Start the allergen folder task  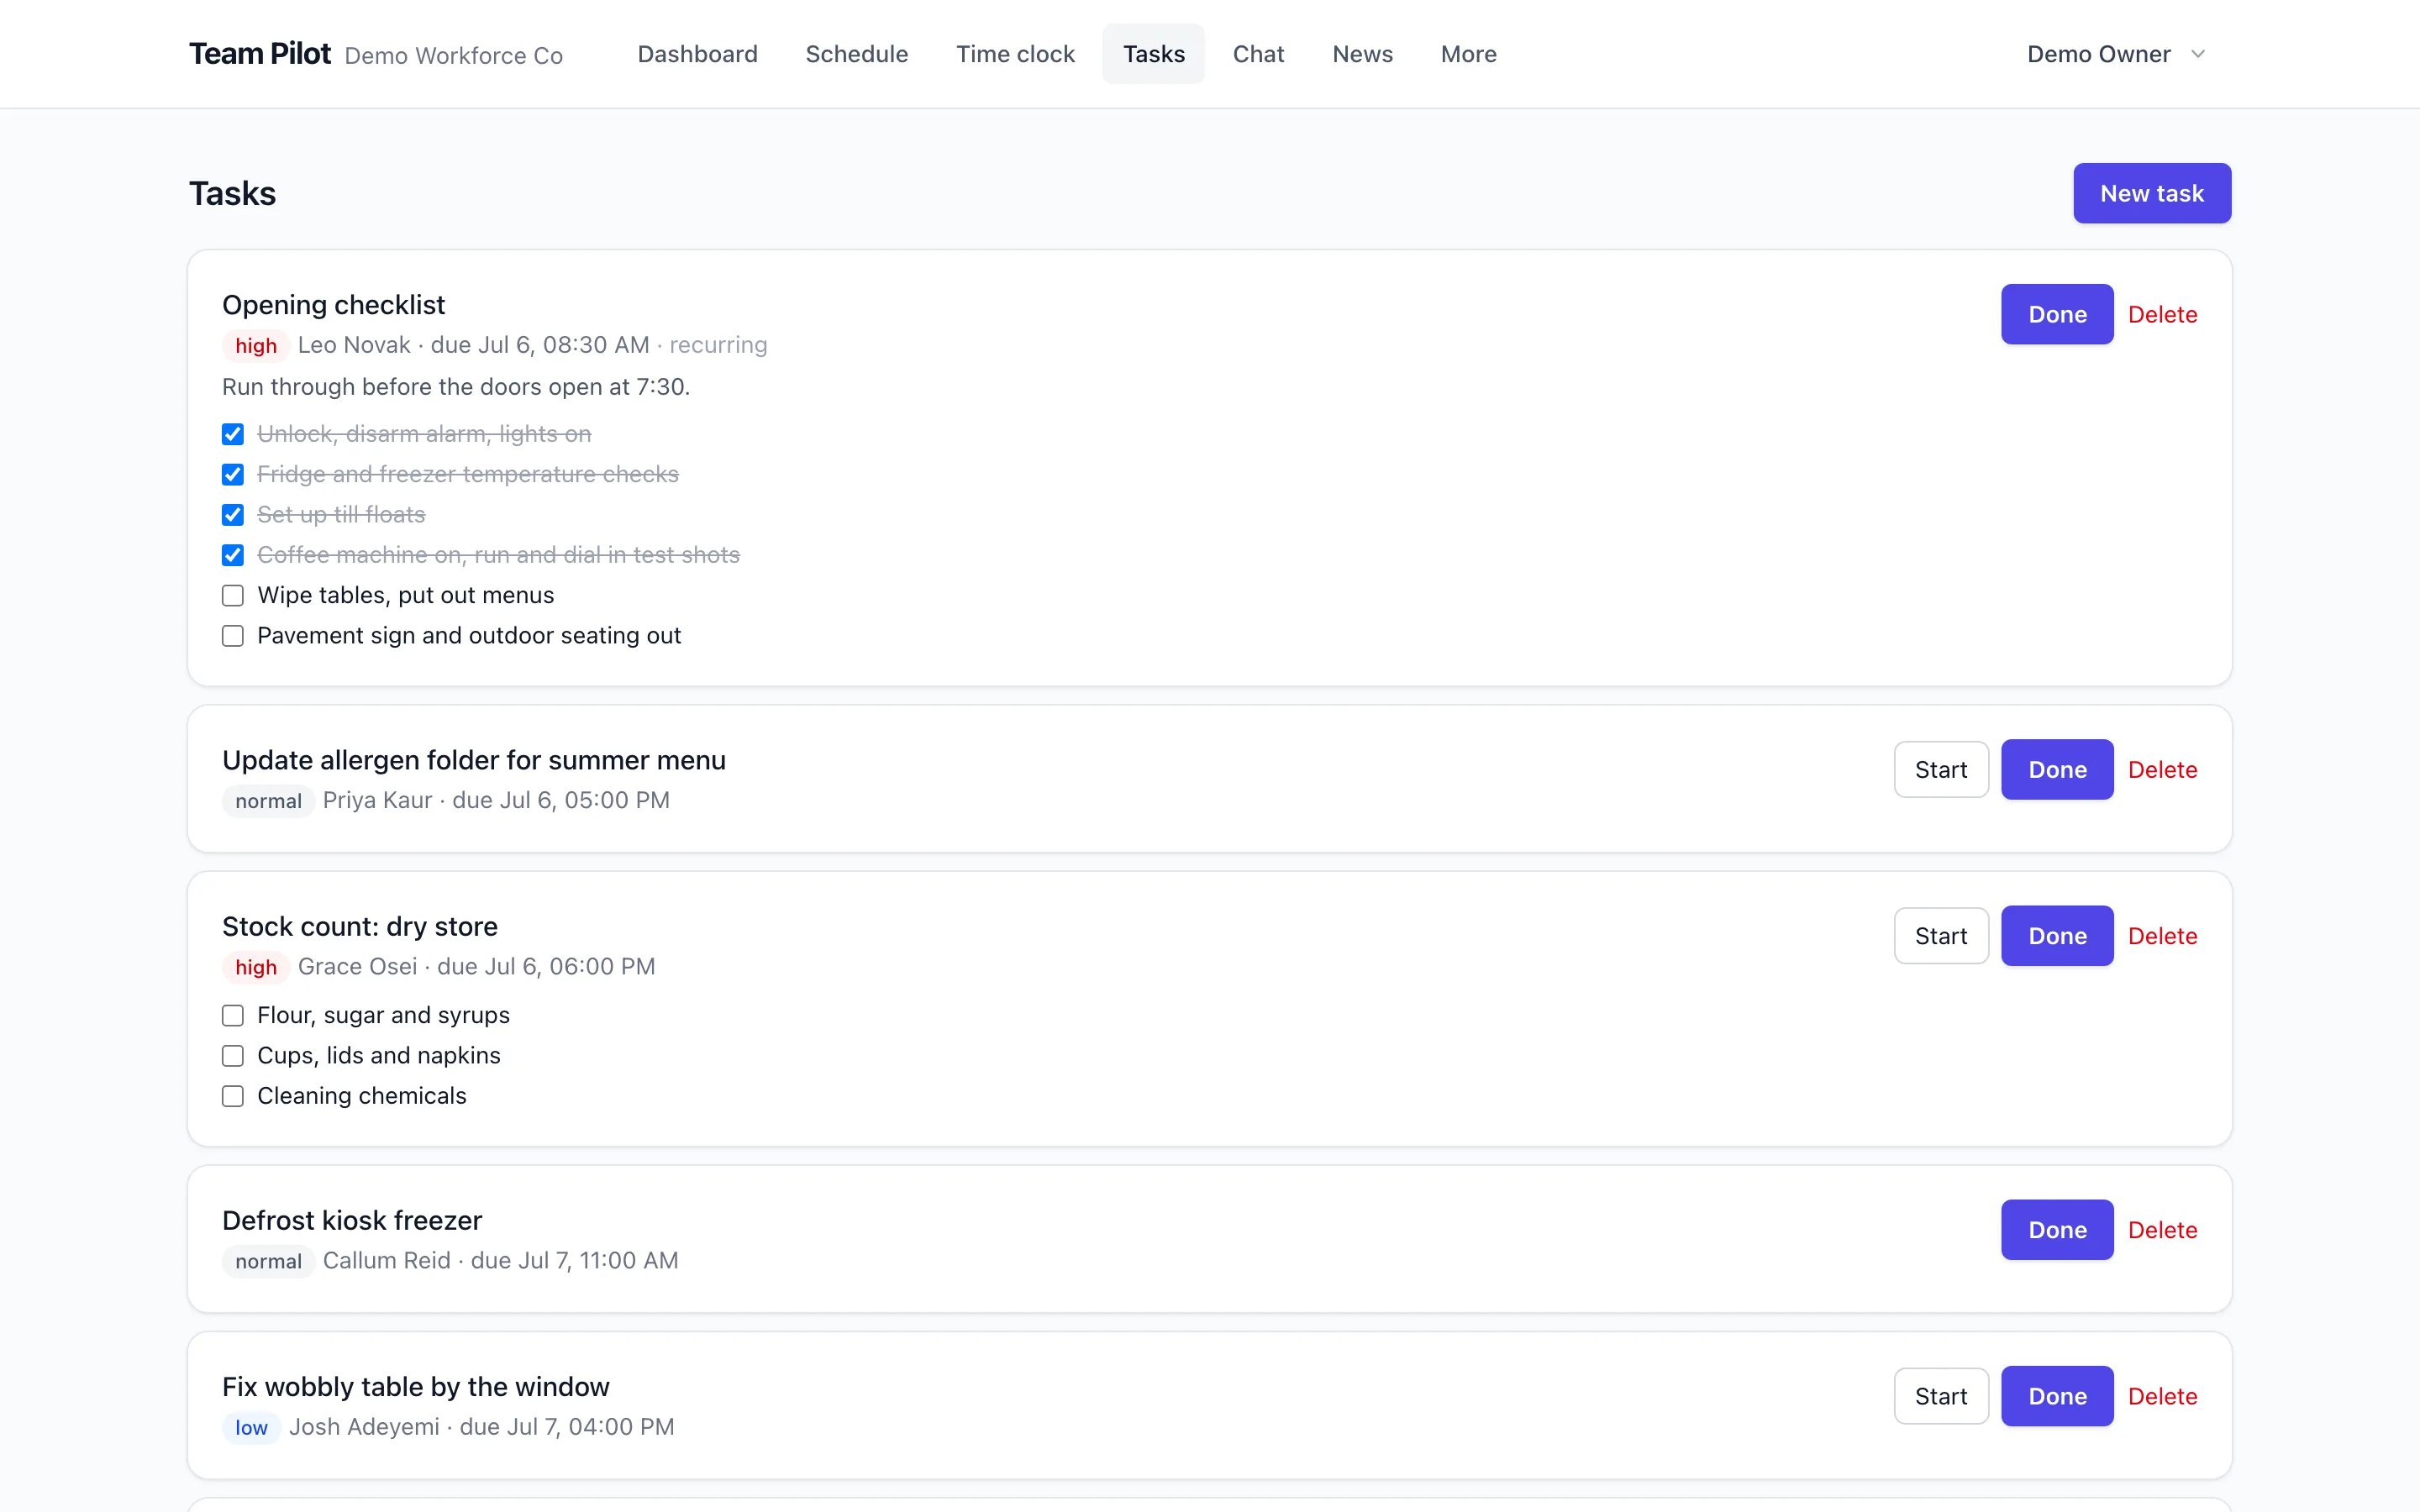pyautogui.click(x=1941, y=769)
